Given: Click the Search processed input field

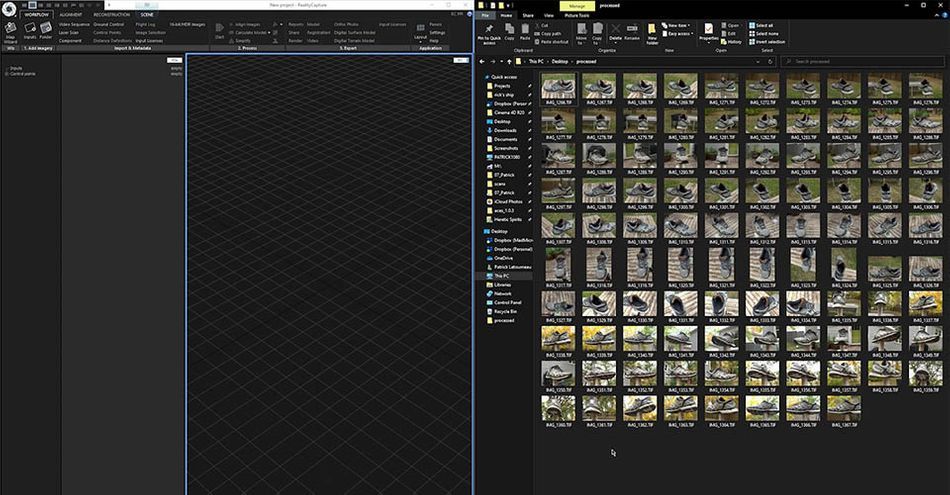Looking at the screenshot, I should point(860,61).
